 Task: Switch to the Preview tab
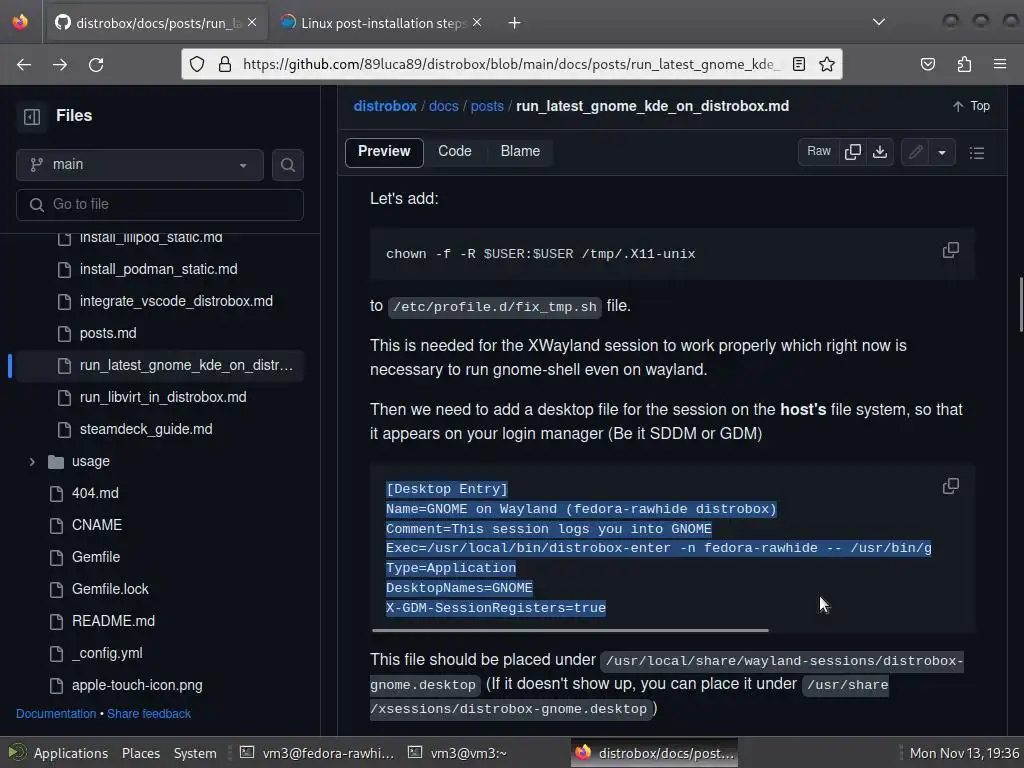point(384,152)
